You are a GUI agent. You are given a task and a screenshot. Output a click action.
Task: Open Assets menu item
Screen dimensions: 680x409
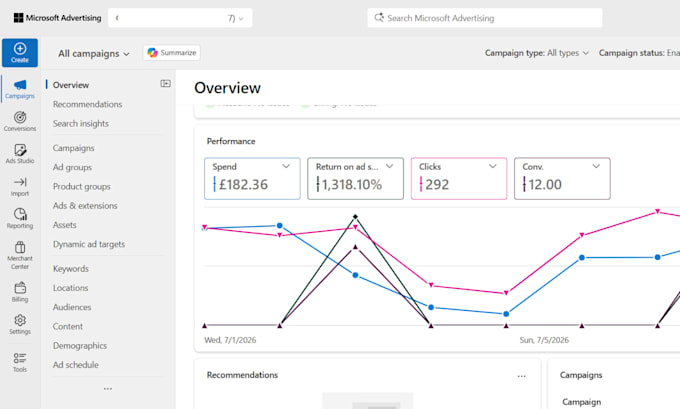point(65,225)
